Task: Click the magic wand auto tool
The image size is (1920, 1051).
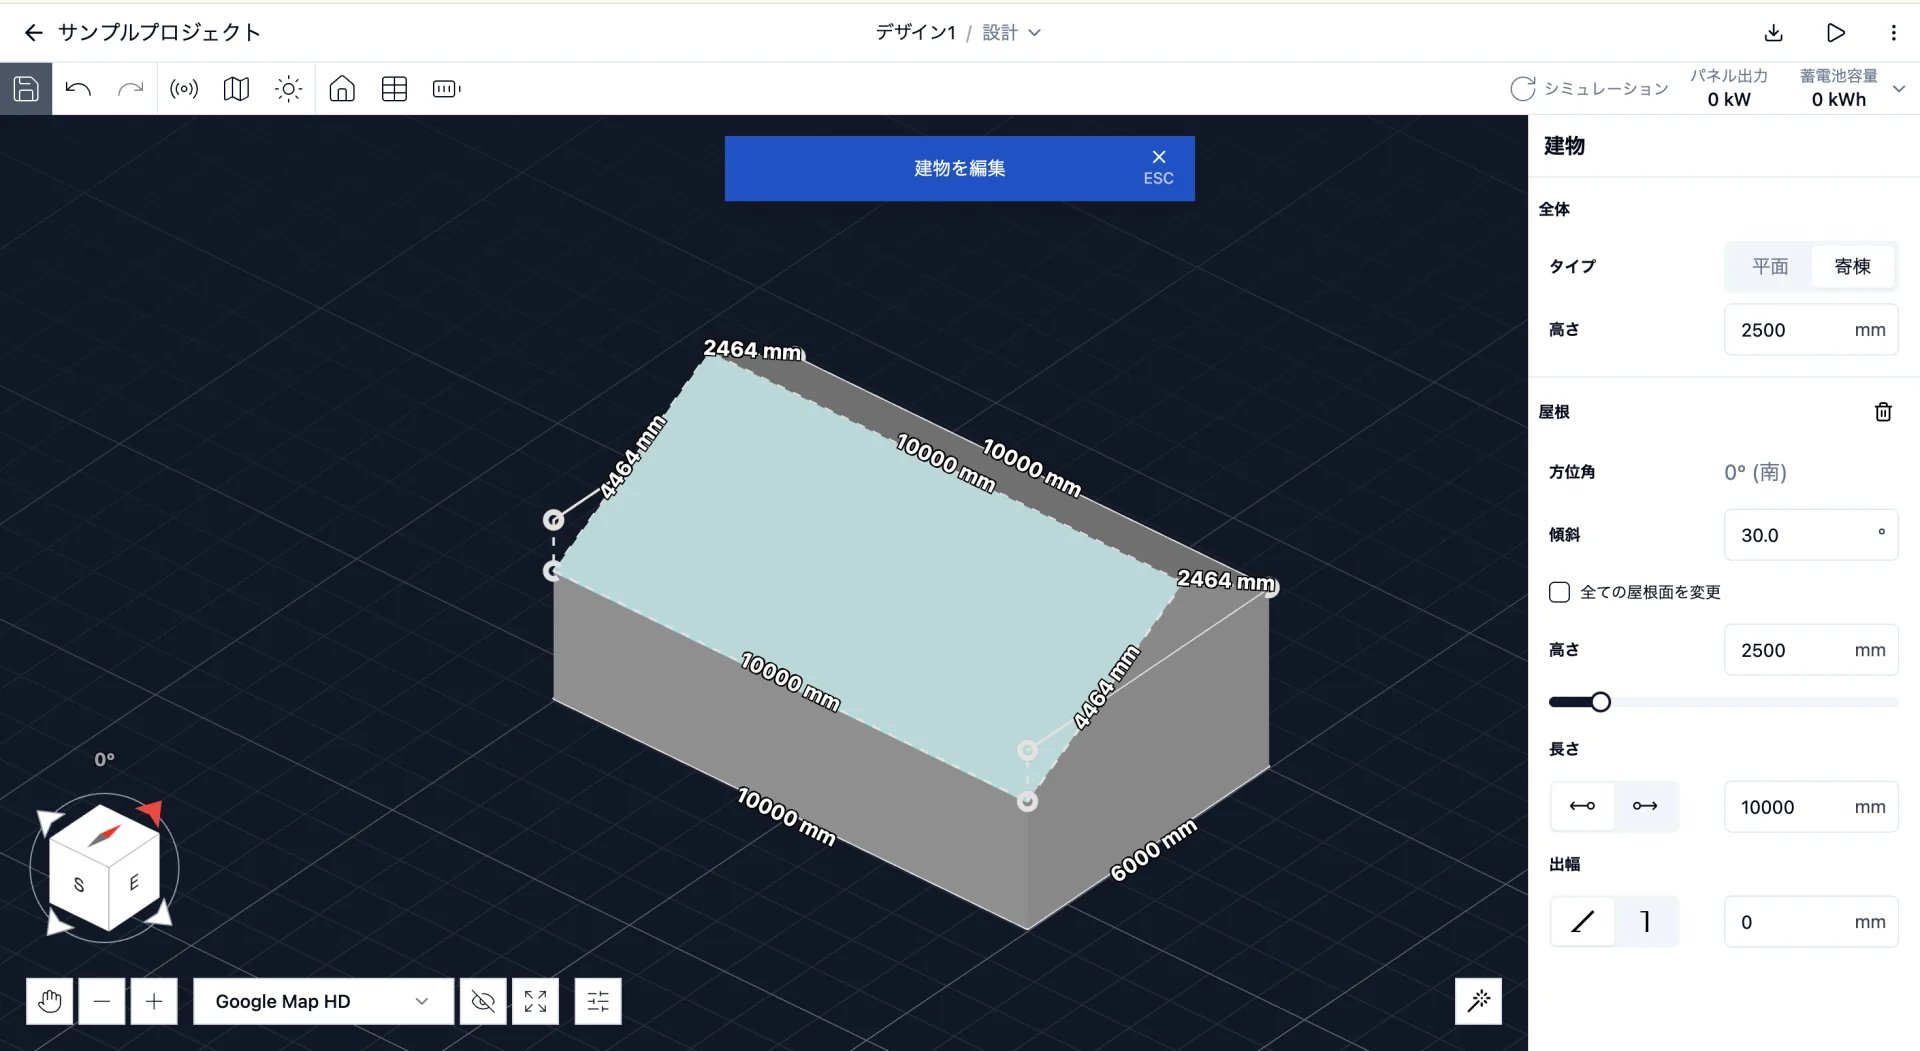Action: tap(1478, 1001)
